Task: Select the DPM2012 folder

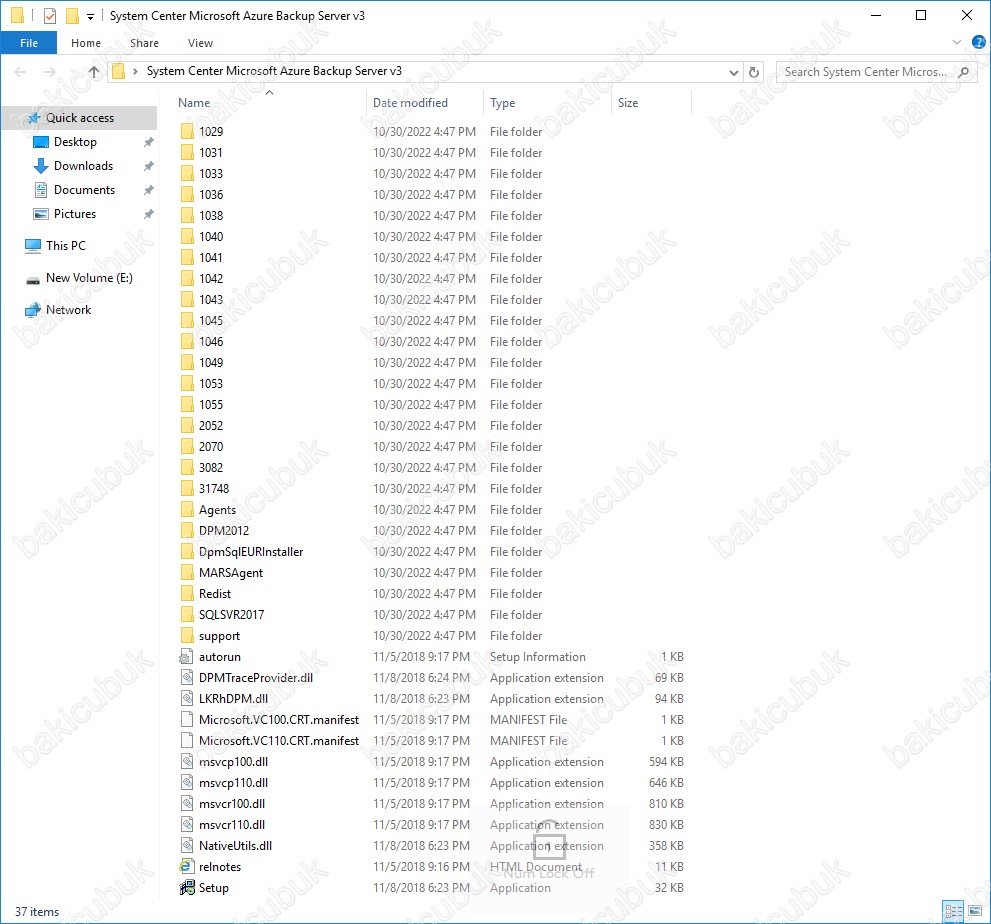Action: pyautogui.click(x=224, y=531)
